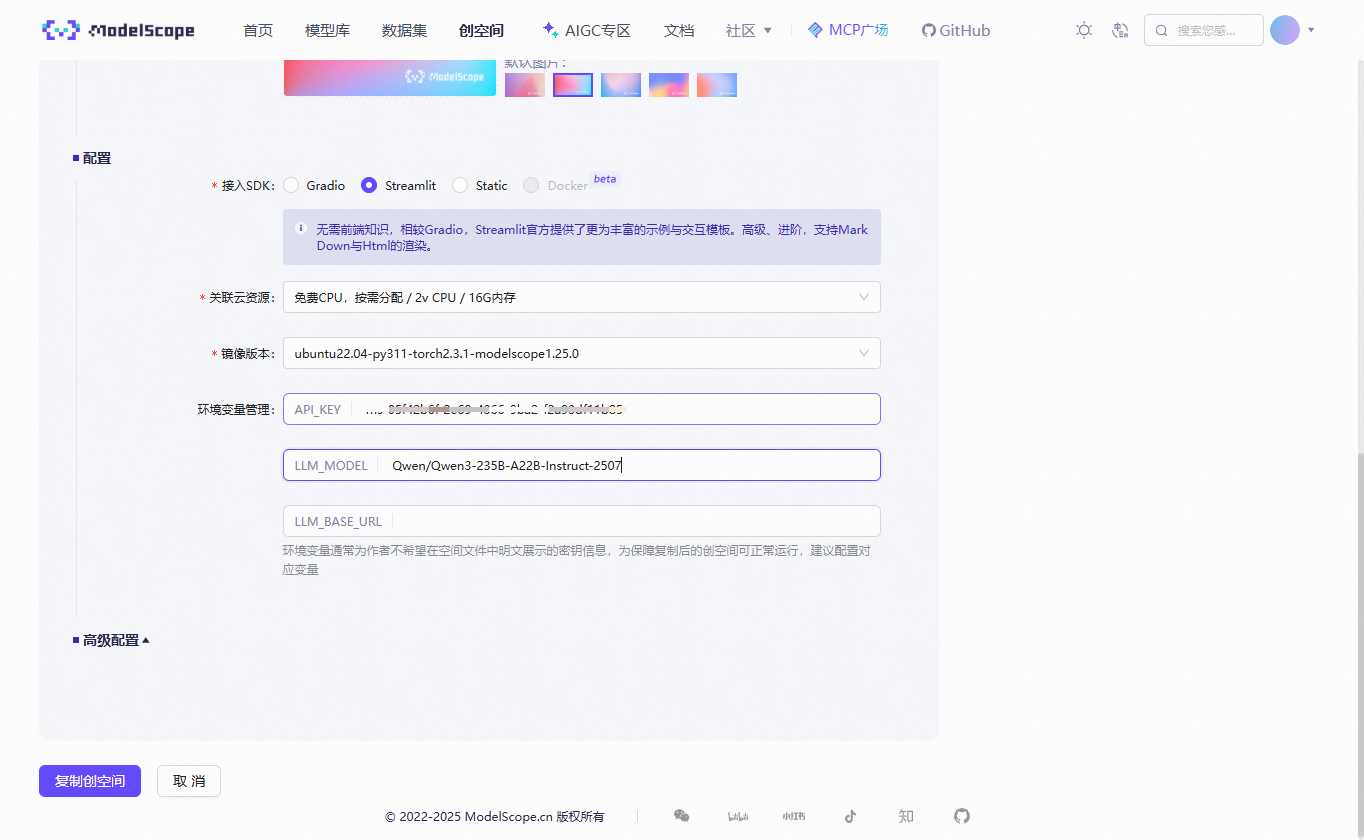Click the bilibili icon in the footer
The width and height of the screenshot is (1364, 840).
click(x=738, y=816)
